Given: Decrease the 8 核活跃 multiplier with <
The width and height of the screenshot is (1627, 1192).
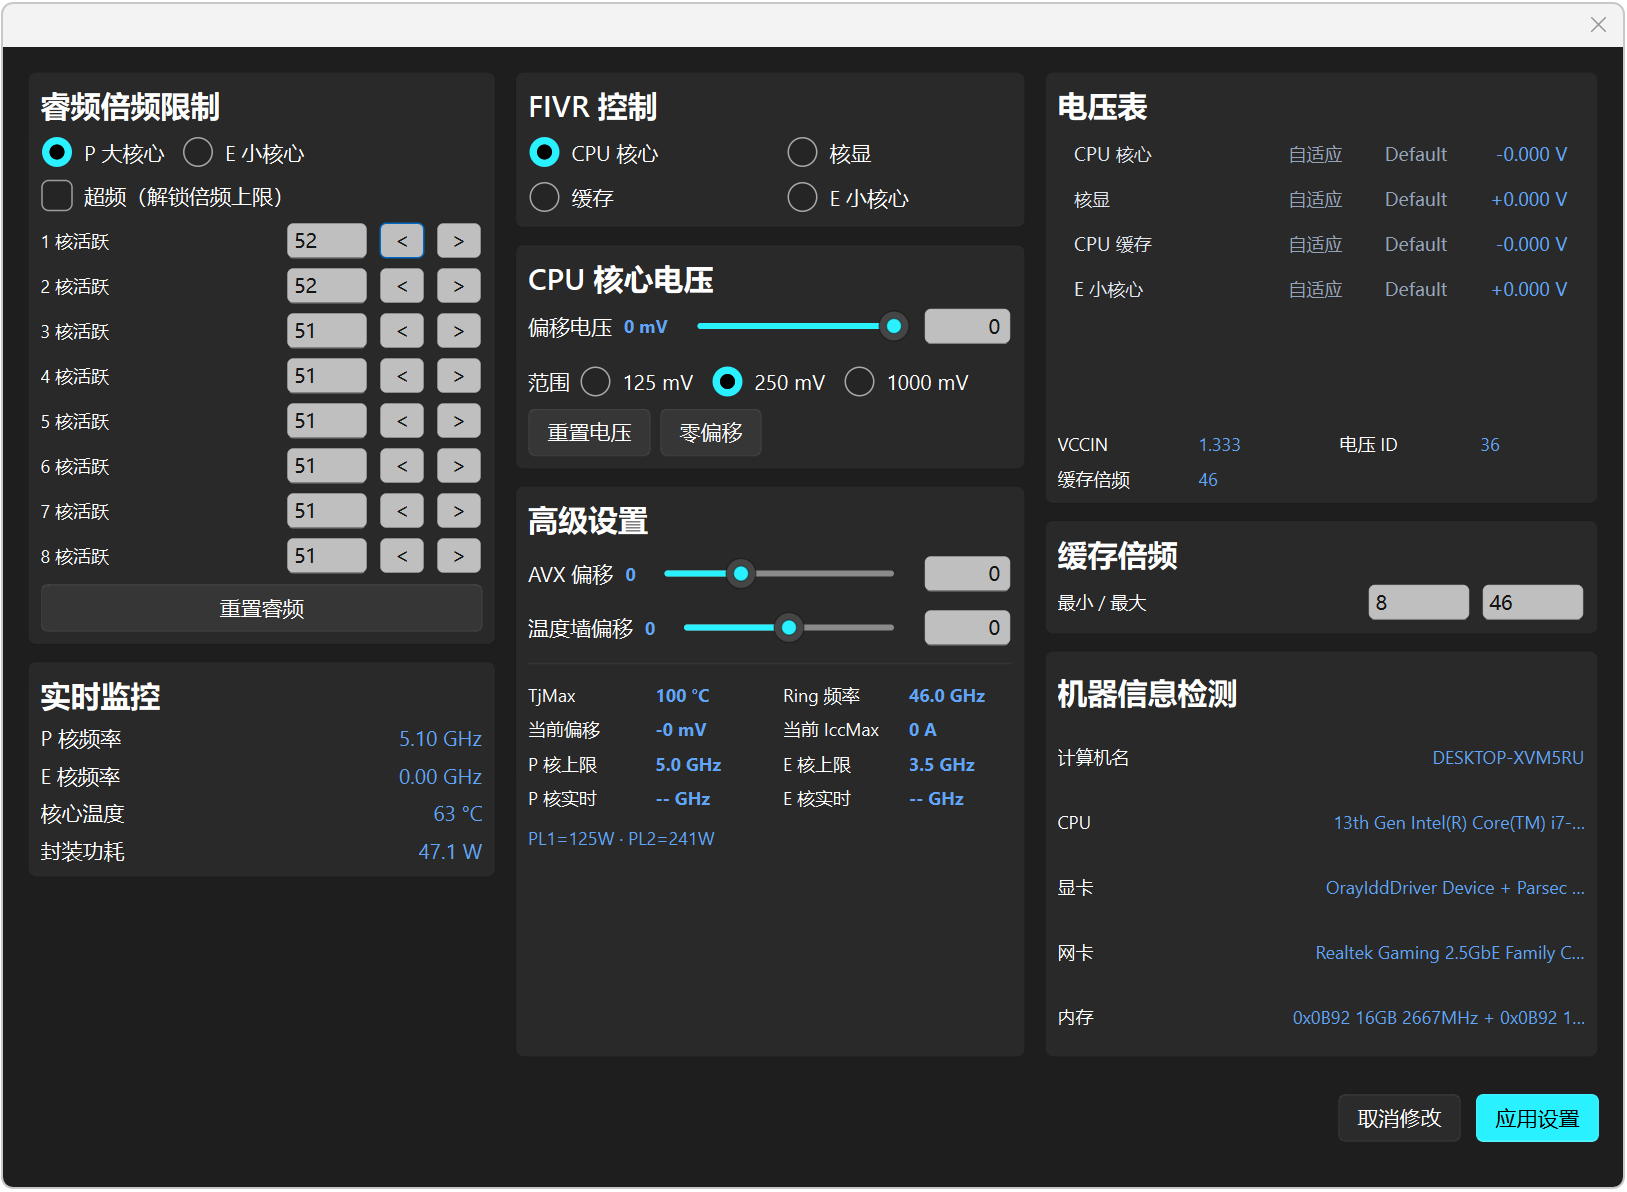Looking at the screenshot, I should click(x=402, y=556).
